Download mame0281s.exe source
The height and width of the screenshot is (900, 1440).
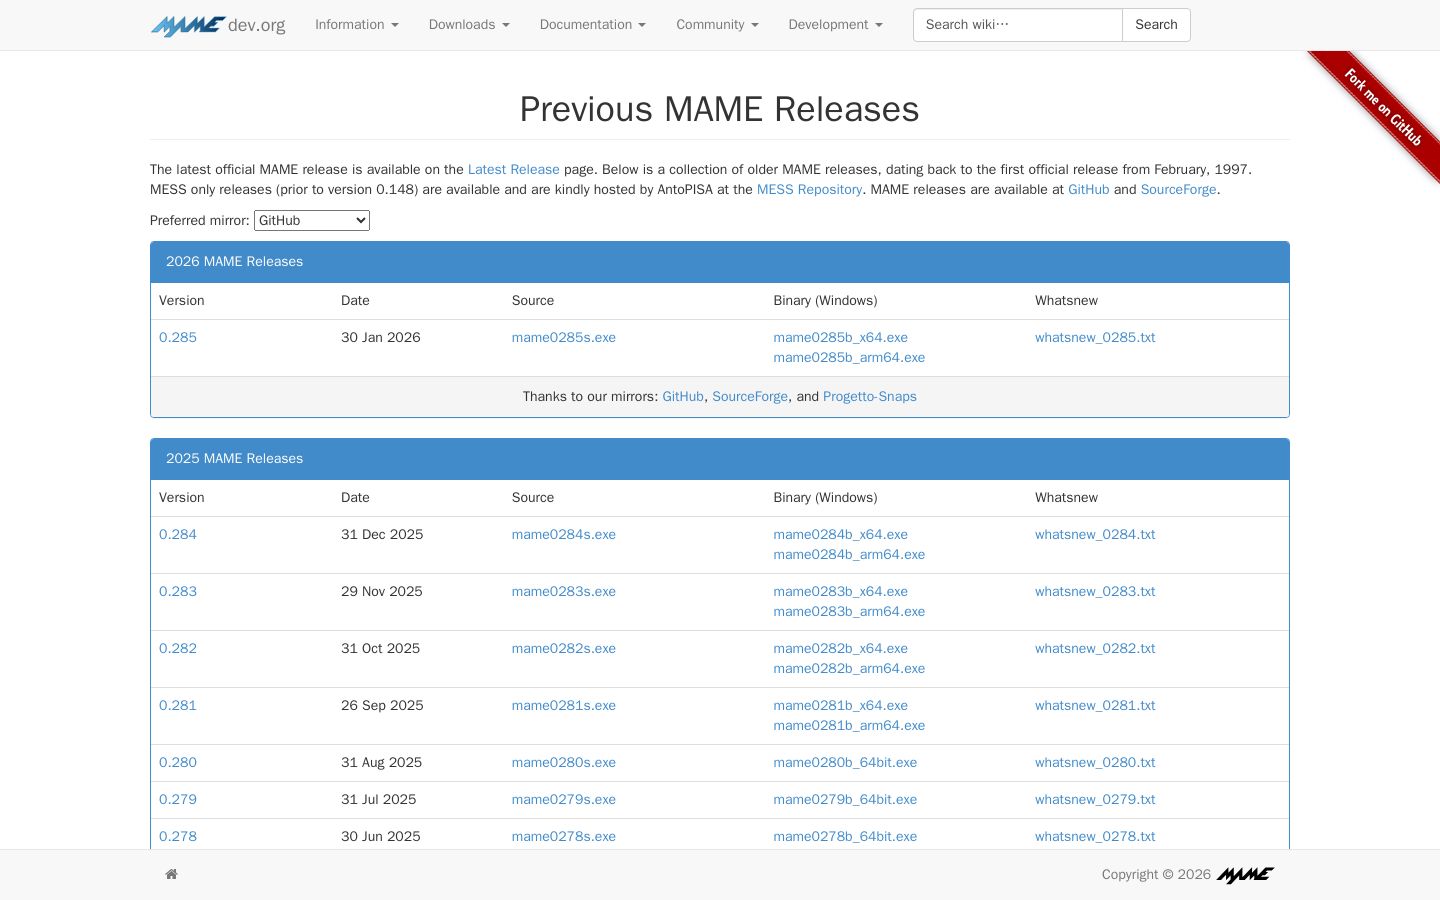point(564,706)
